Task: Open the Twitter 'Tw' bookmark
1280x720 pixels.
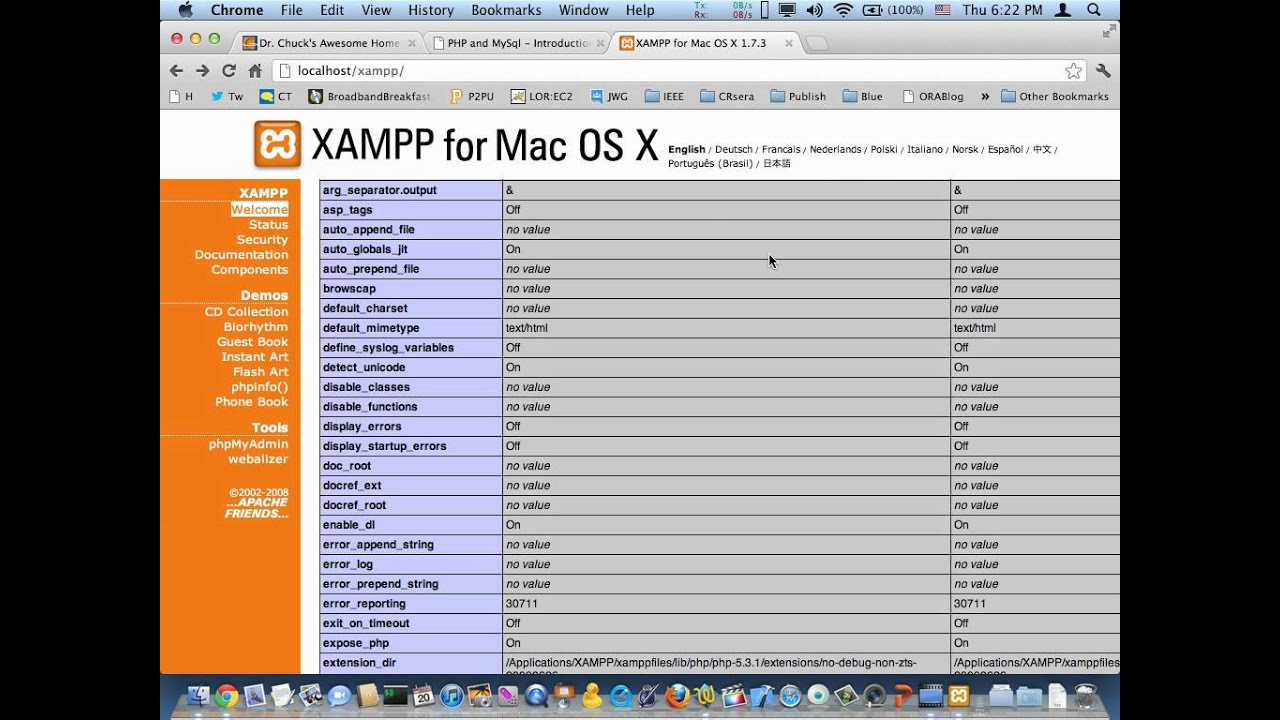Action: 227,97
